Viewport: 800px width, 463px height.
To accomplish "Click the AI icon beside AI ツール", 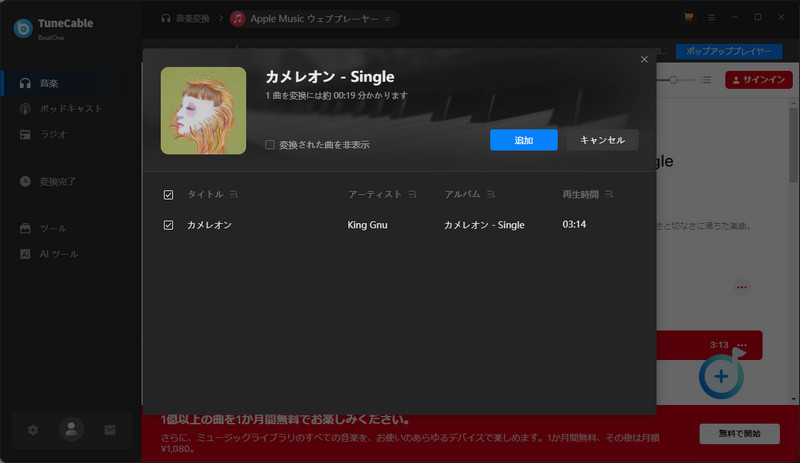I will [x=25, y=254].
